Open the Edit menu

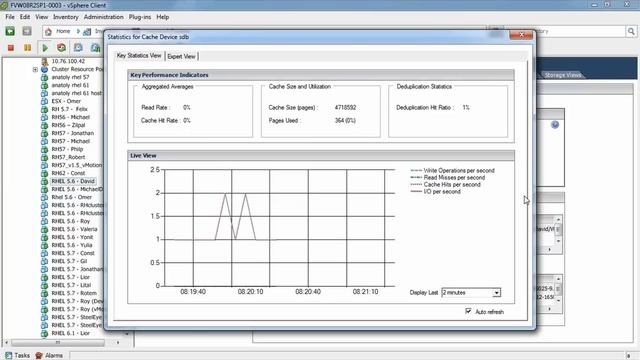click(x=25, y=17)
